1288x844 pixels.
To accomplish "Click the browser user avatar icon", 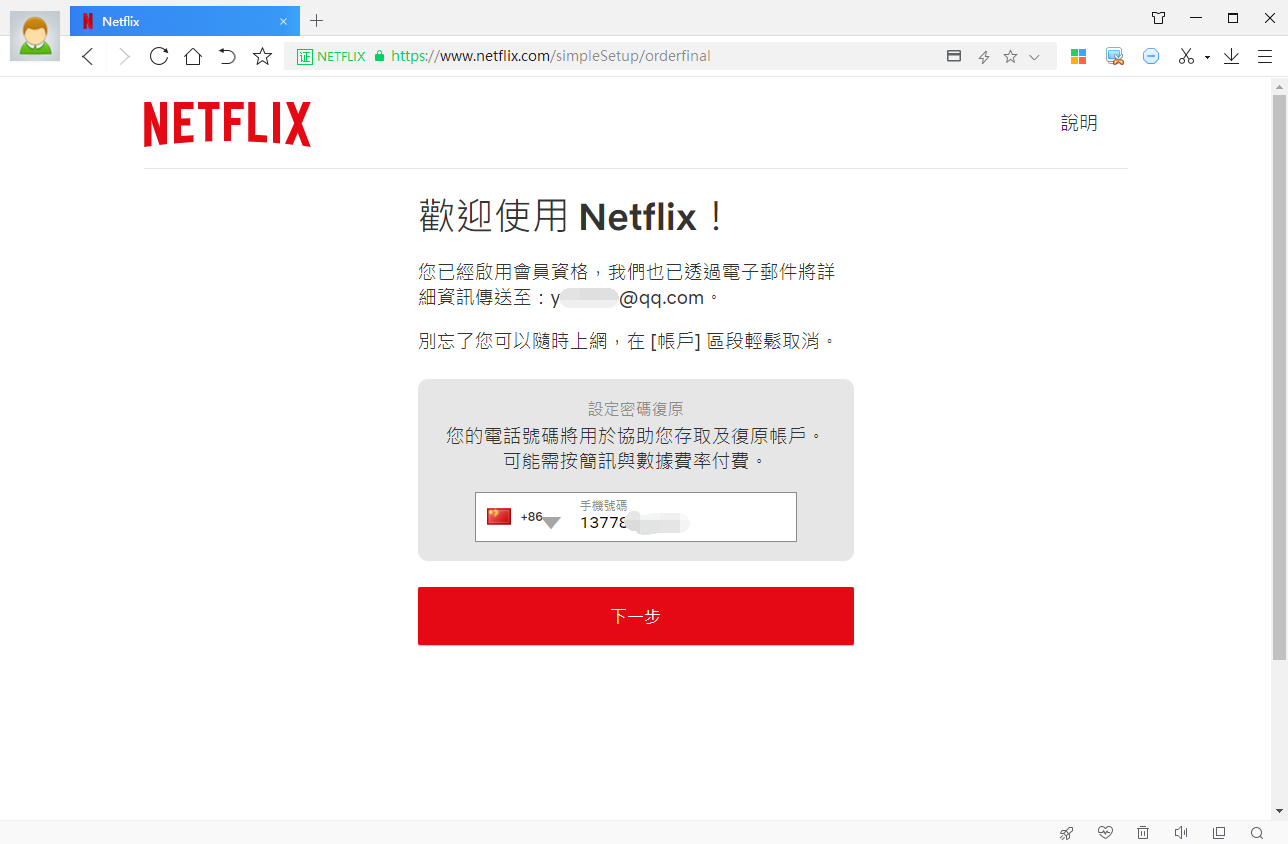I will click(35, 36).
